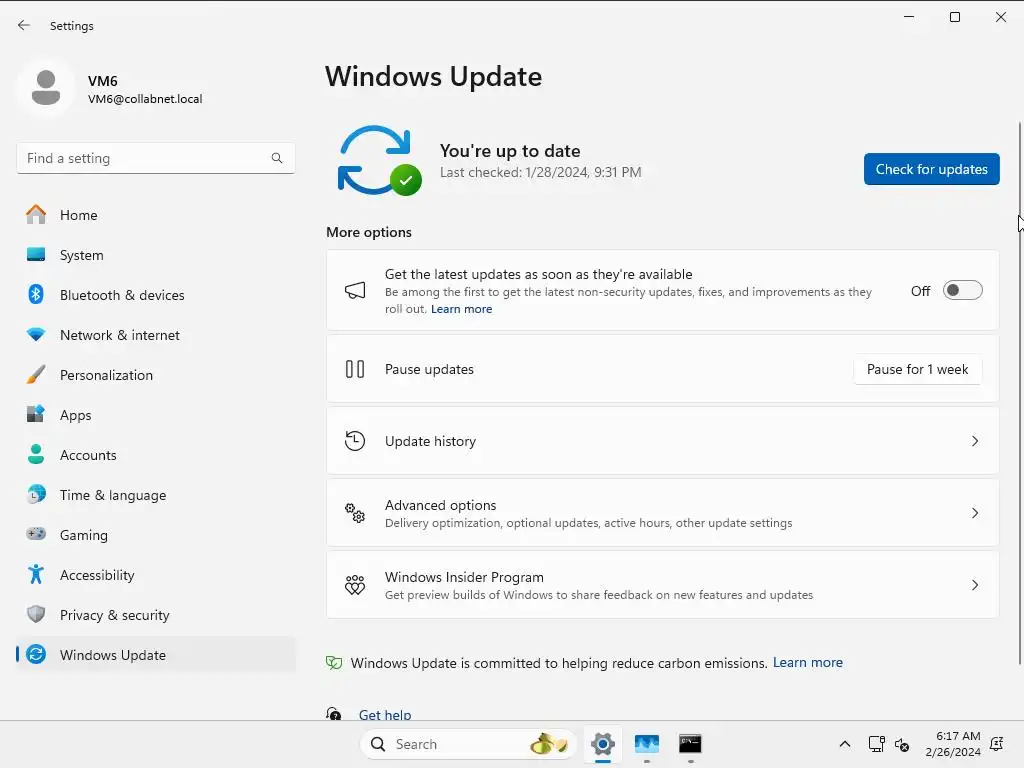Open Learn more about carbon emissions
The height and width of the screenshot is (768, 1024).
point(807,662)
